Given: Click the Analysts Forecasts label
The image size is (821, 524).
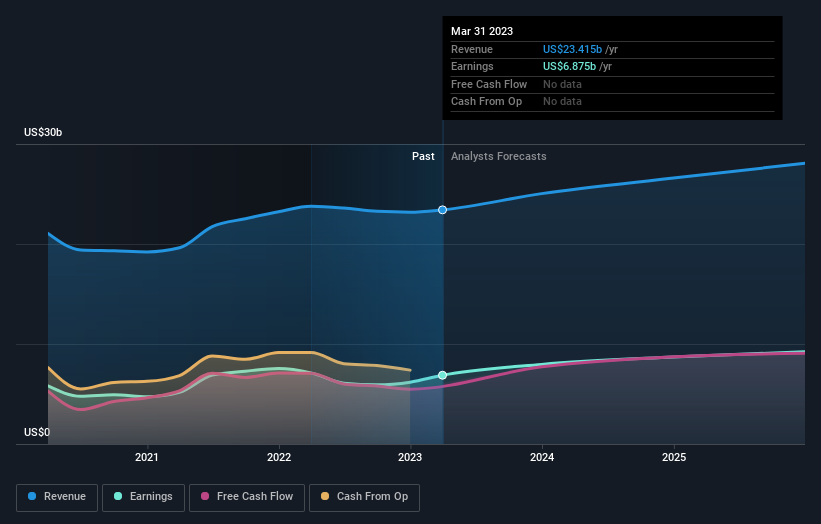Looking at the screenshot, I should click(x=498, y=157).
